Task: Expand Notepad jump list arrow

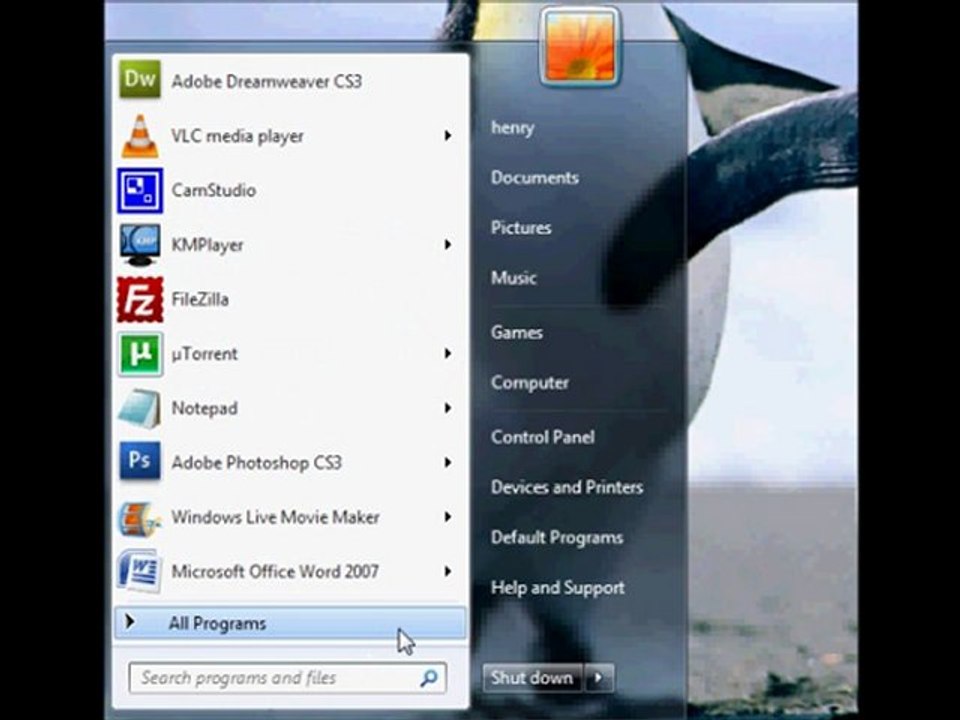Action: pos(448,408)
